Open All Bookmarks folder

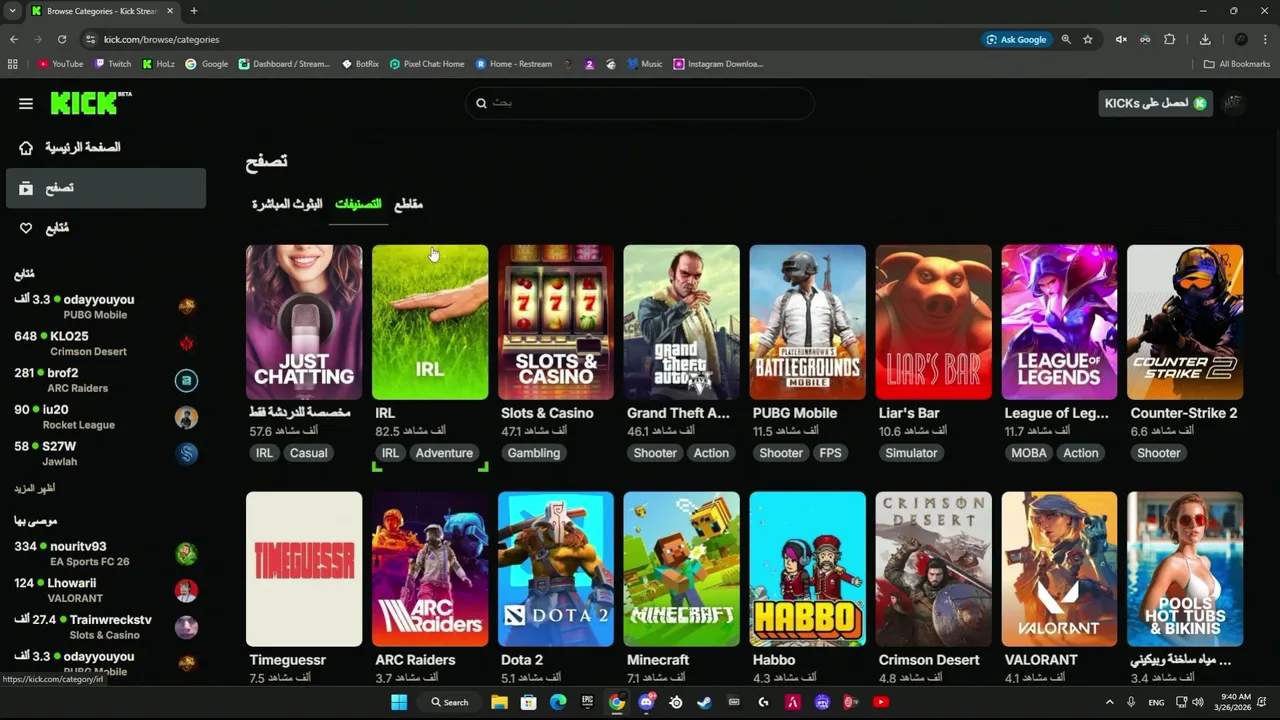coord(1237,64)
